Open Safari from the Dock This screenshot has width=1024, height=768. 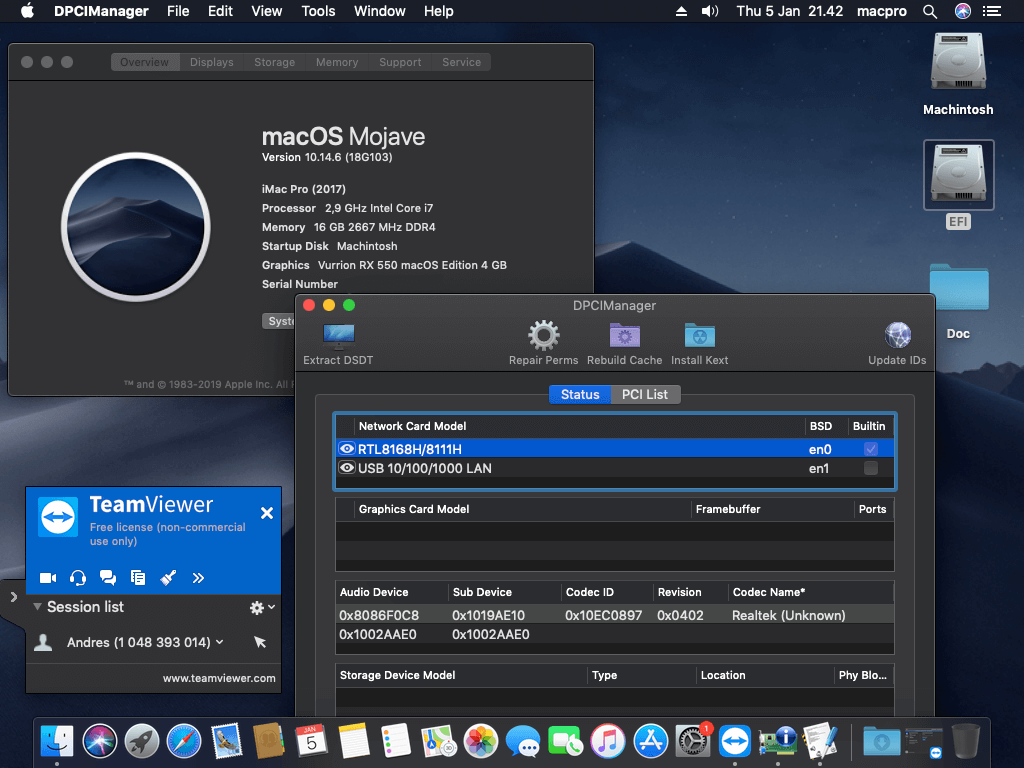(x=184, y=741)
